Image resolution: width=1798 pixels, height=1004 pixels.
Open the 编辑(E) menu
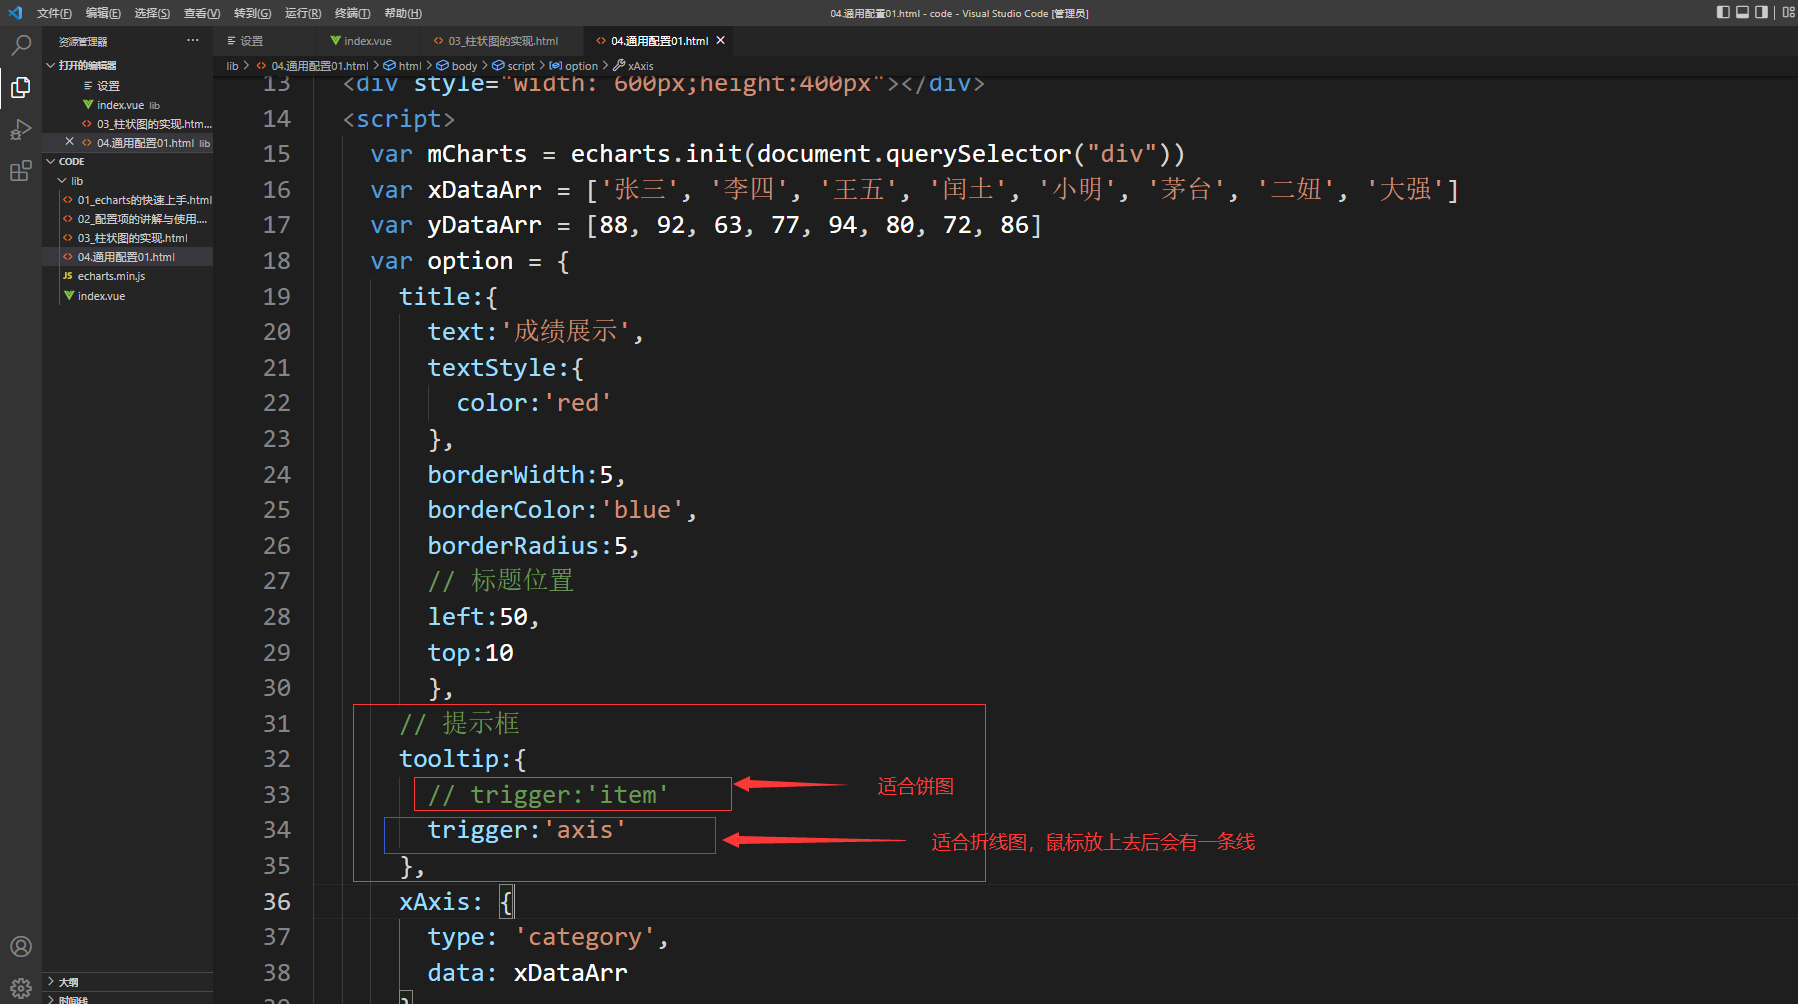click(103, 13)
